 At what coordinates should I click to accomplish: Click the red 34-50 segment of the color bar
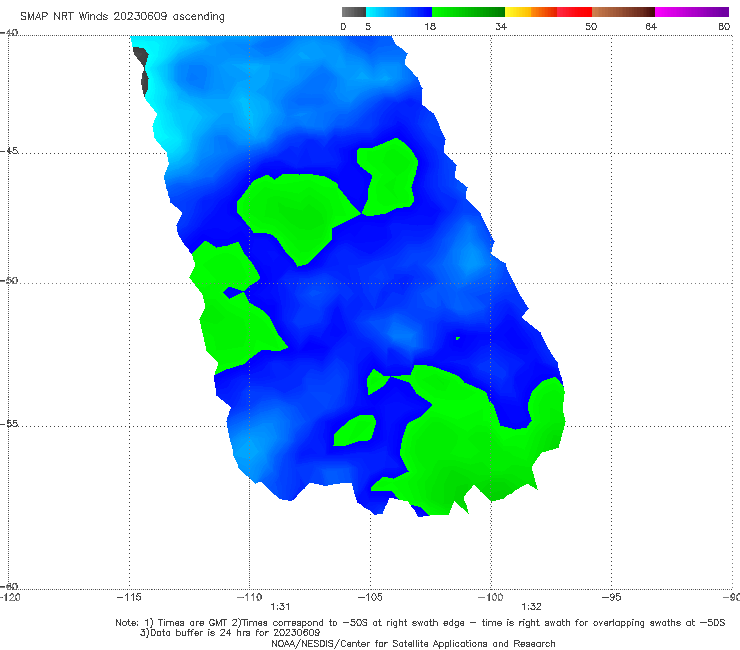coord(548,12)
